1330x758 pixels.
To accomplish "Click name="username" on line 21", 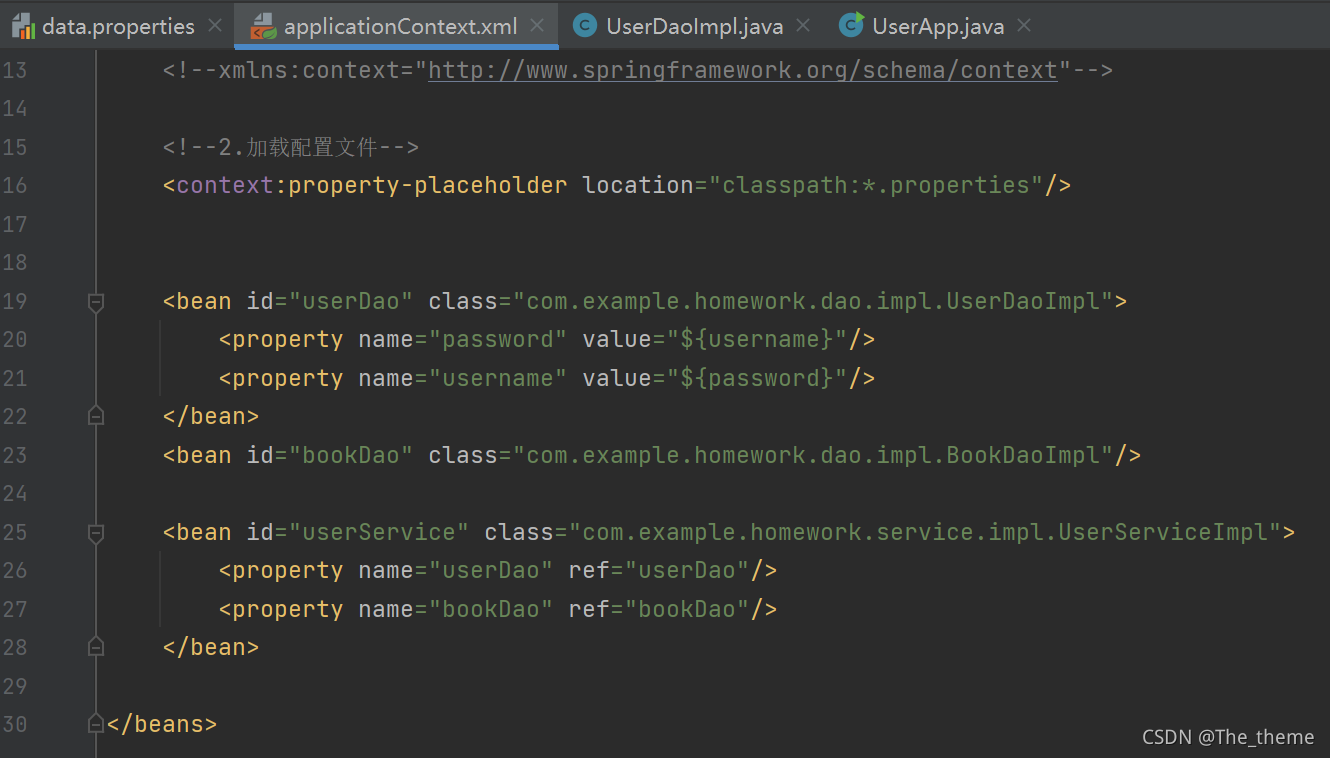I will click(463, 378).
